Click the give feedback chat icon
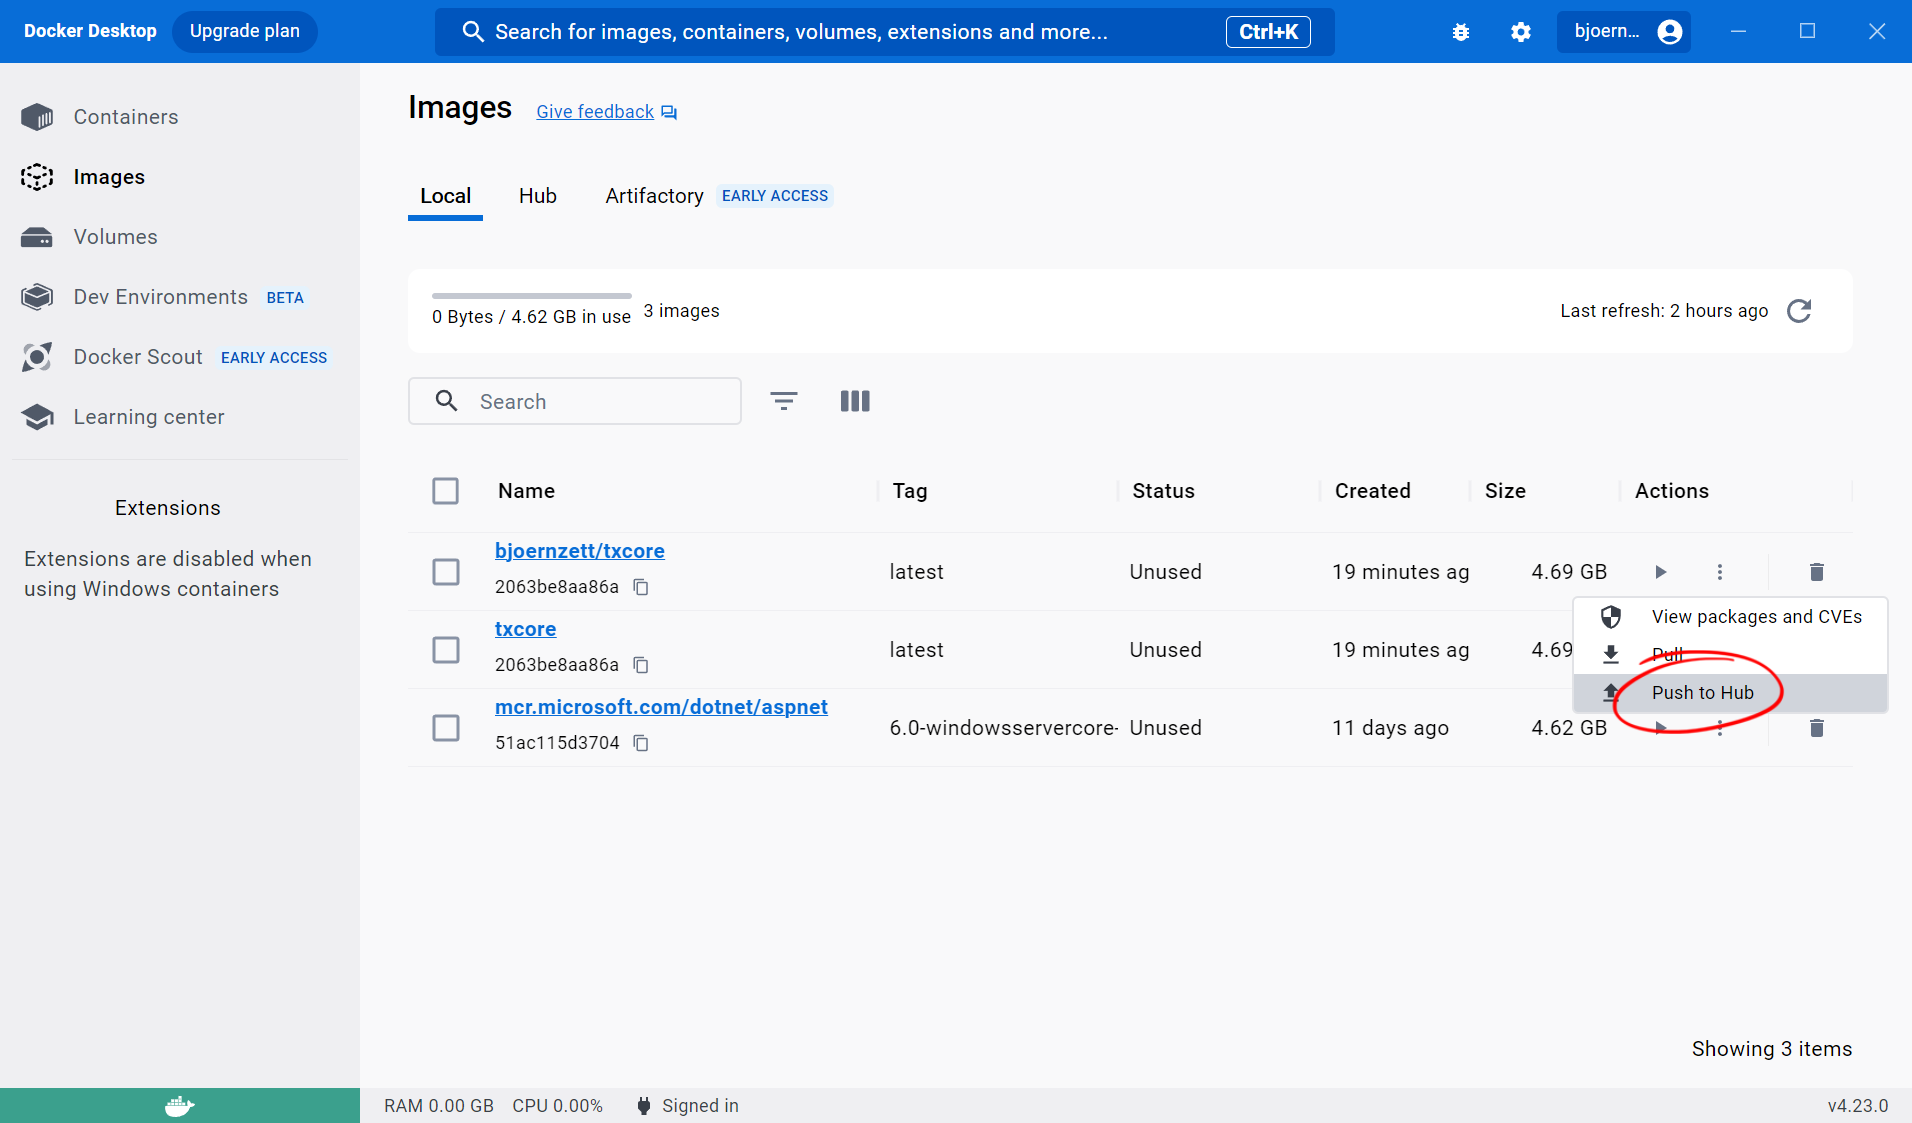 669,113
